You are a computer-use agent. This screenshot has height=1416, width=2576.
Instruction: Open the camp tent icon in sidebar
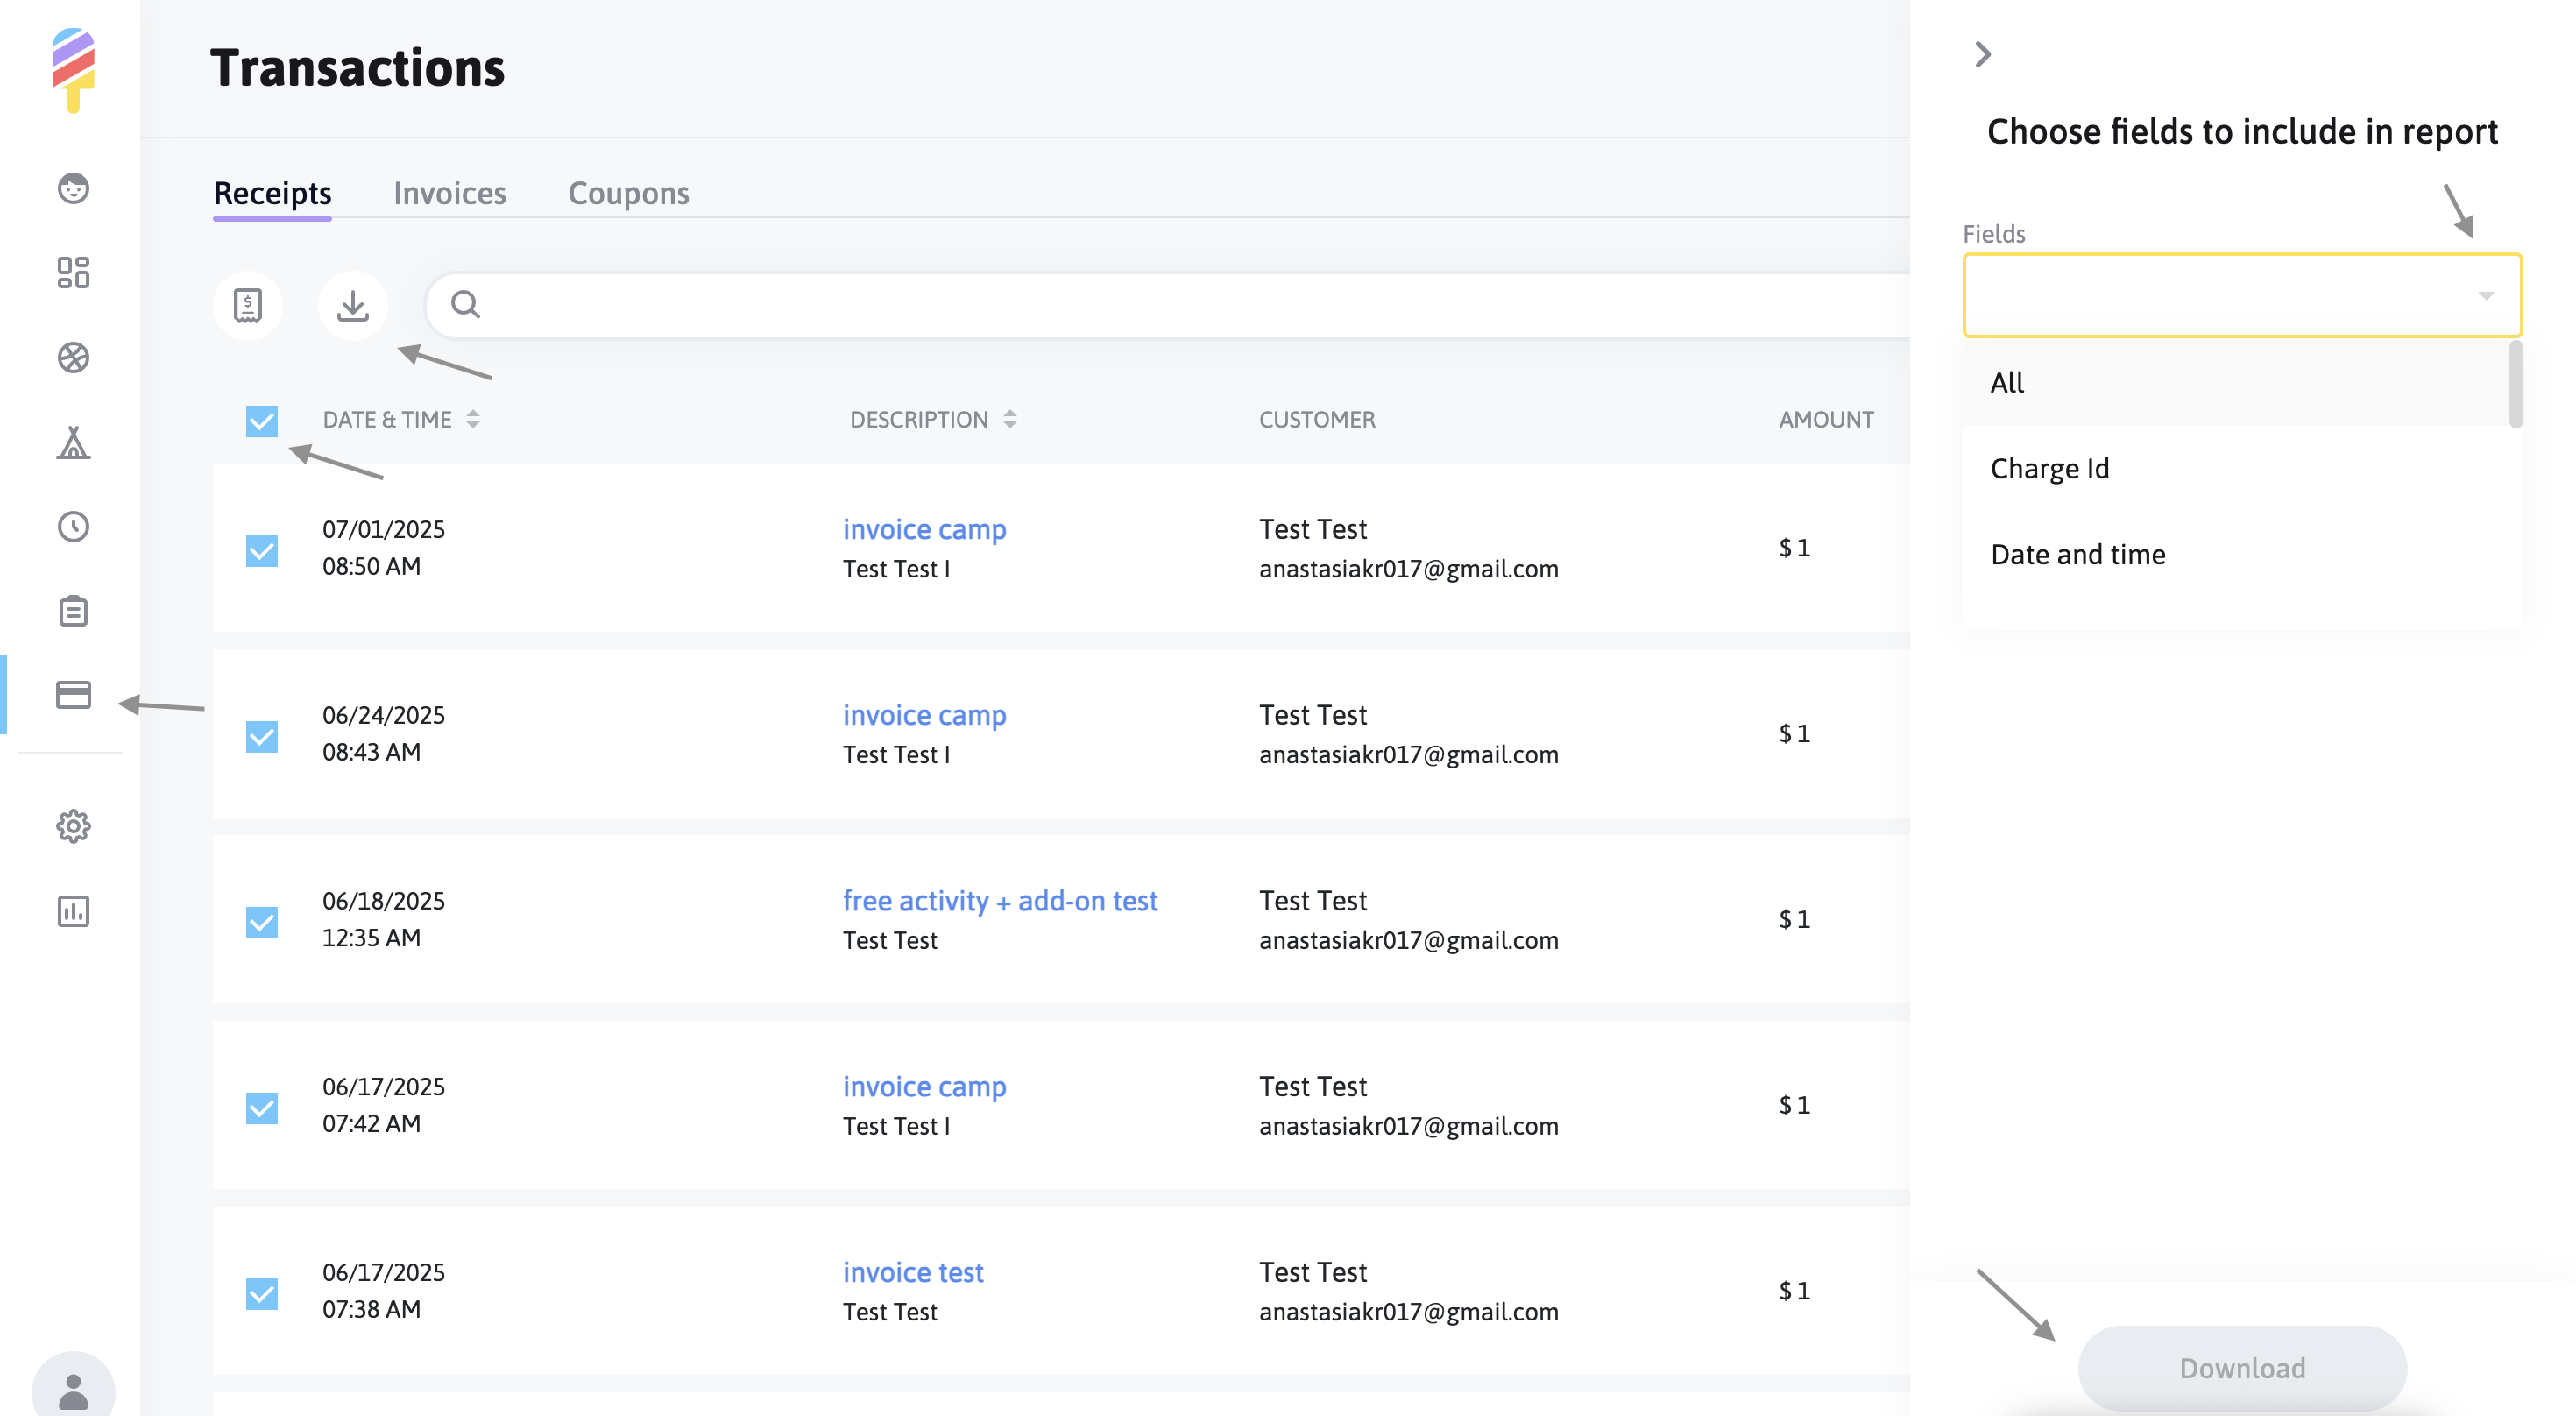pos(73,442)
